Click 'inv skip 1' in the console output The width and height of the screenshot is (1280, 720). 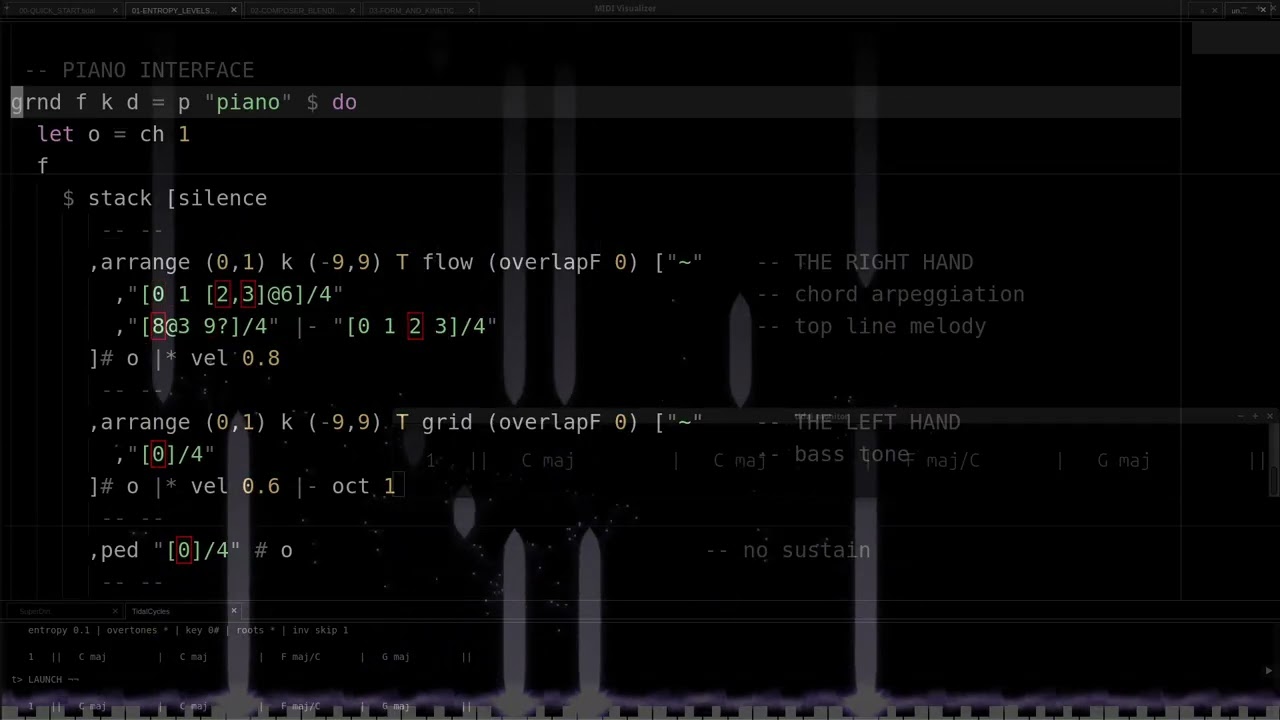(x=320, y=630)
